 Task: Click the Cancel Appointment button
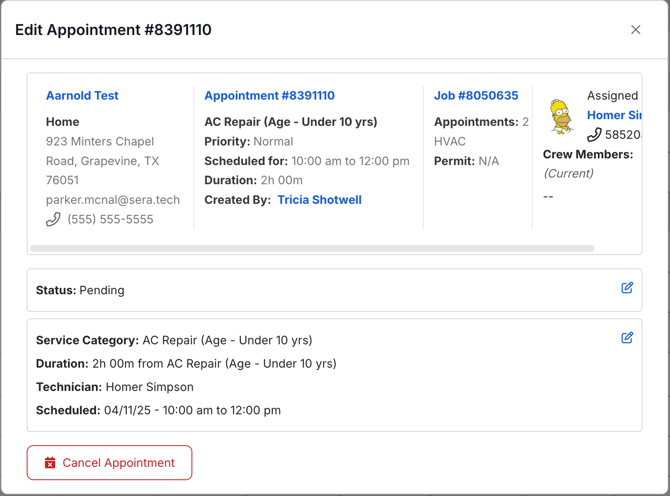(109, 463)
